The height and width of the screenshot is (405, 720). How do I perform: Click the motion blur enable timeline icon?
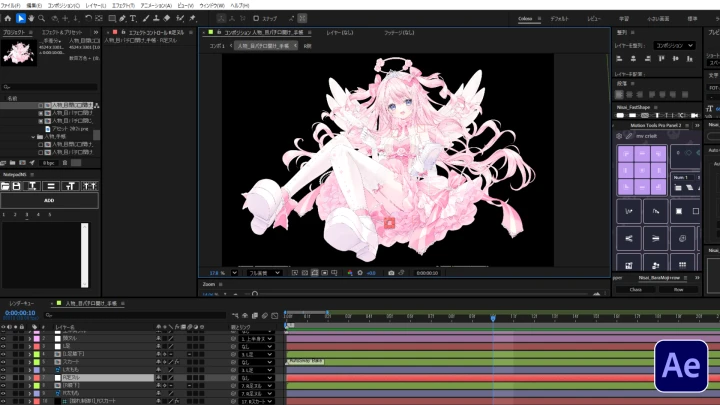(x=265, y=315)
